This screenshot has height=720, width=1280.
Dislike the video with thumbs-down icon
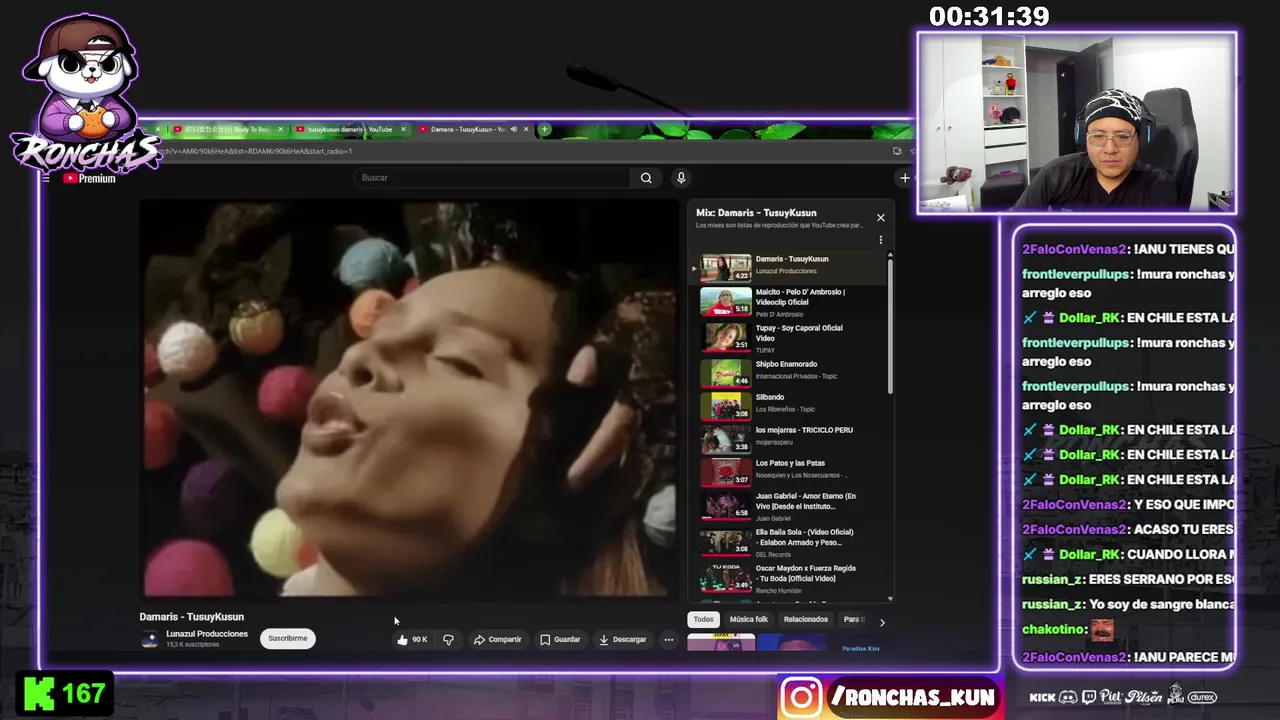[448, 639]
